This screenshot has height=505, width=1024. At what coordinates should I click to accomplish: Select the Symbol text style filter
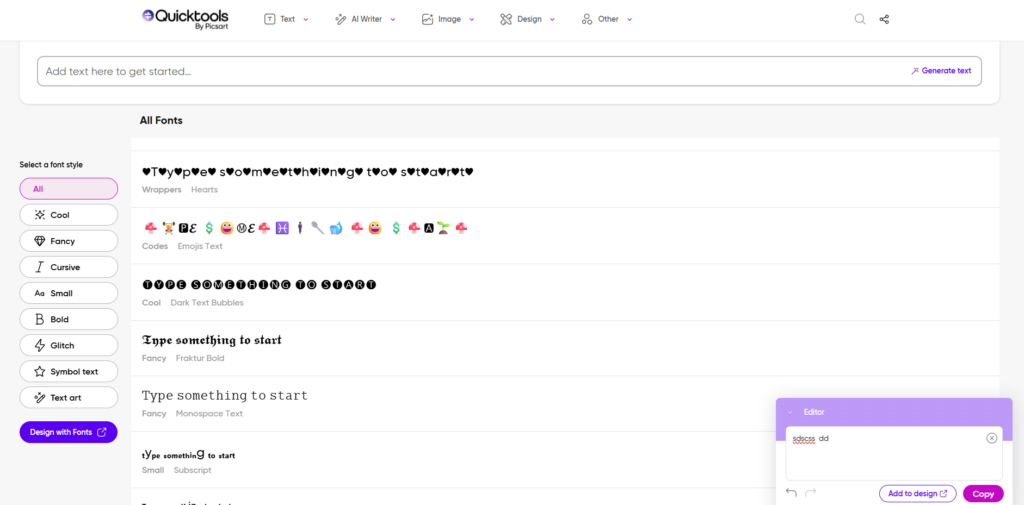69,371
